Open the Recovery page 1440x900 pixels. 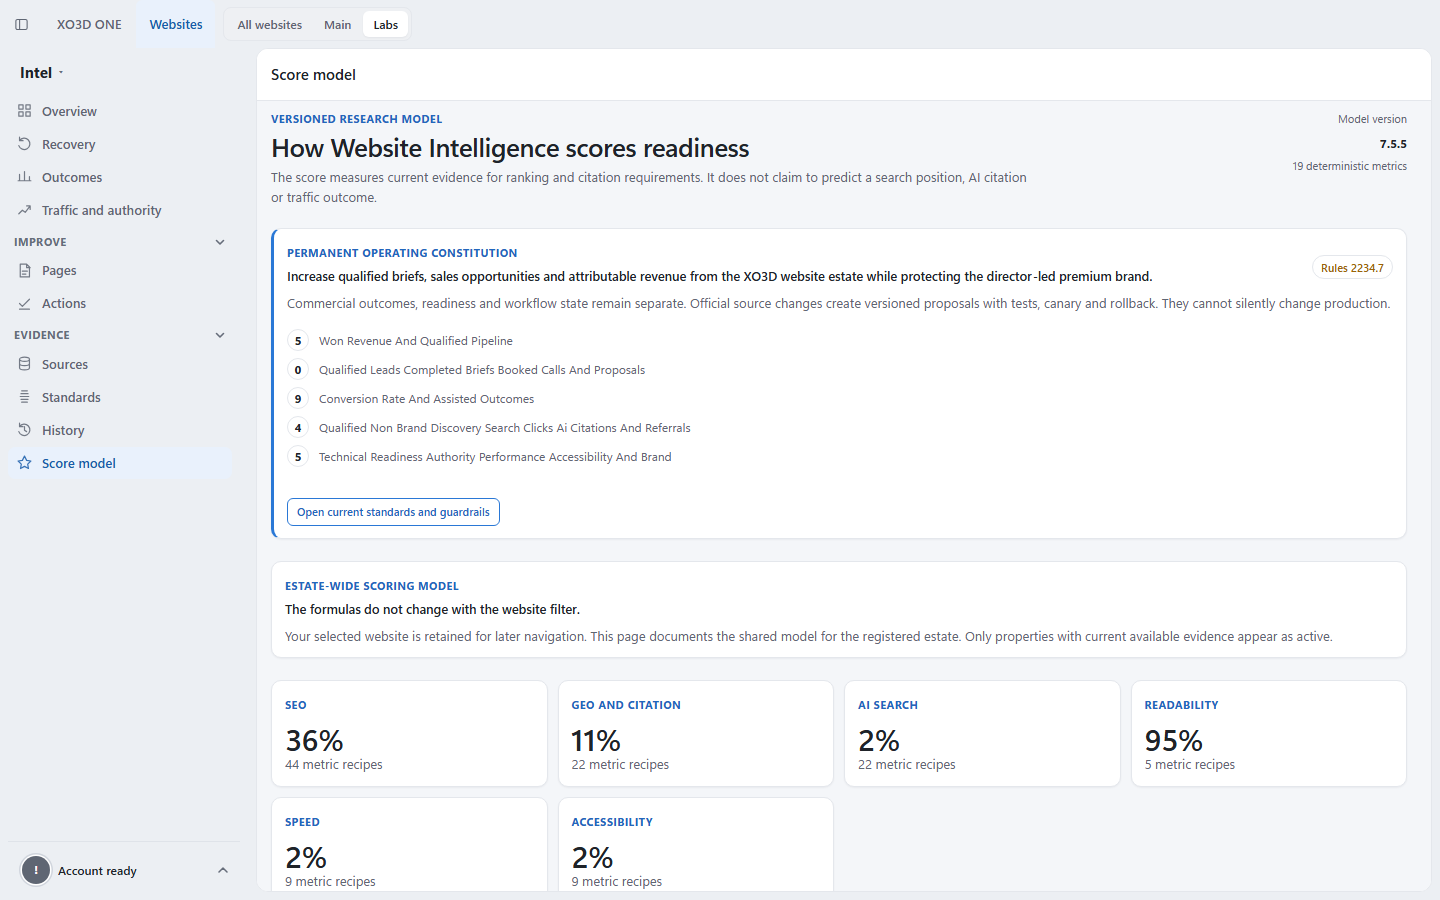pos(120,144)
